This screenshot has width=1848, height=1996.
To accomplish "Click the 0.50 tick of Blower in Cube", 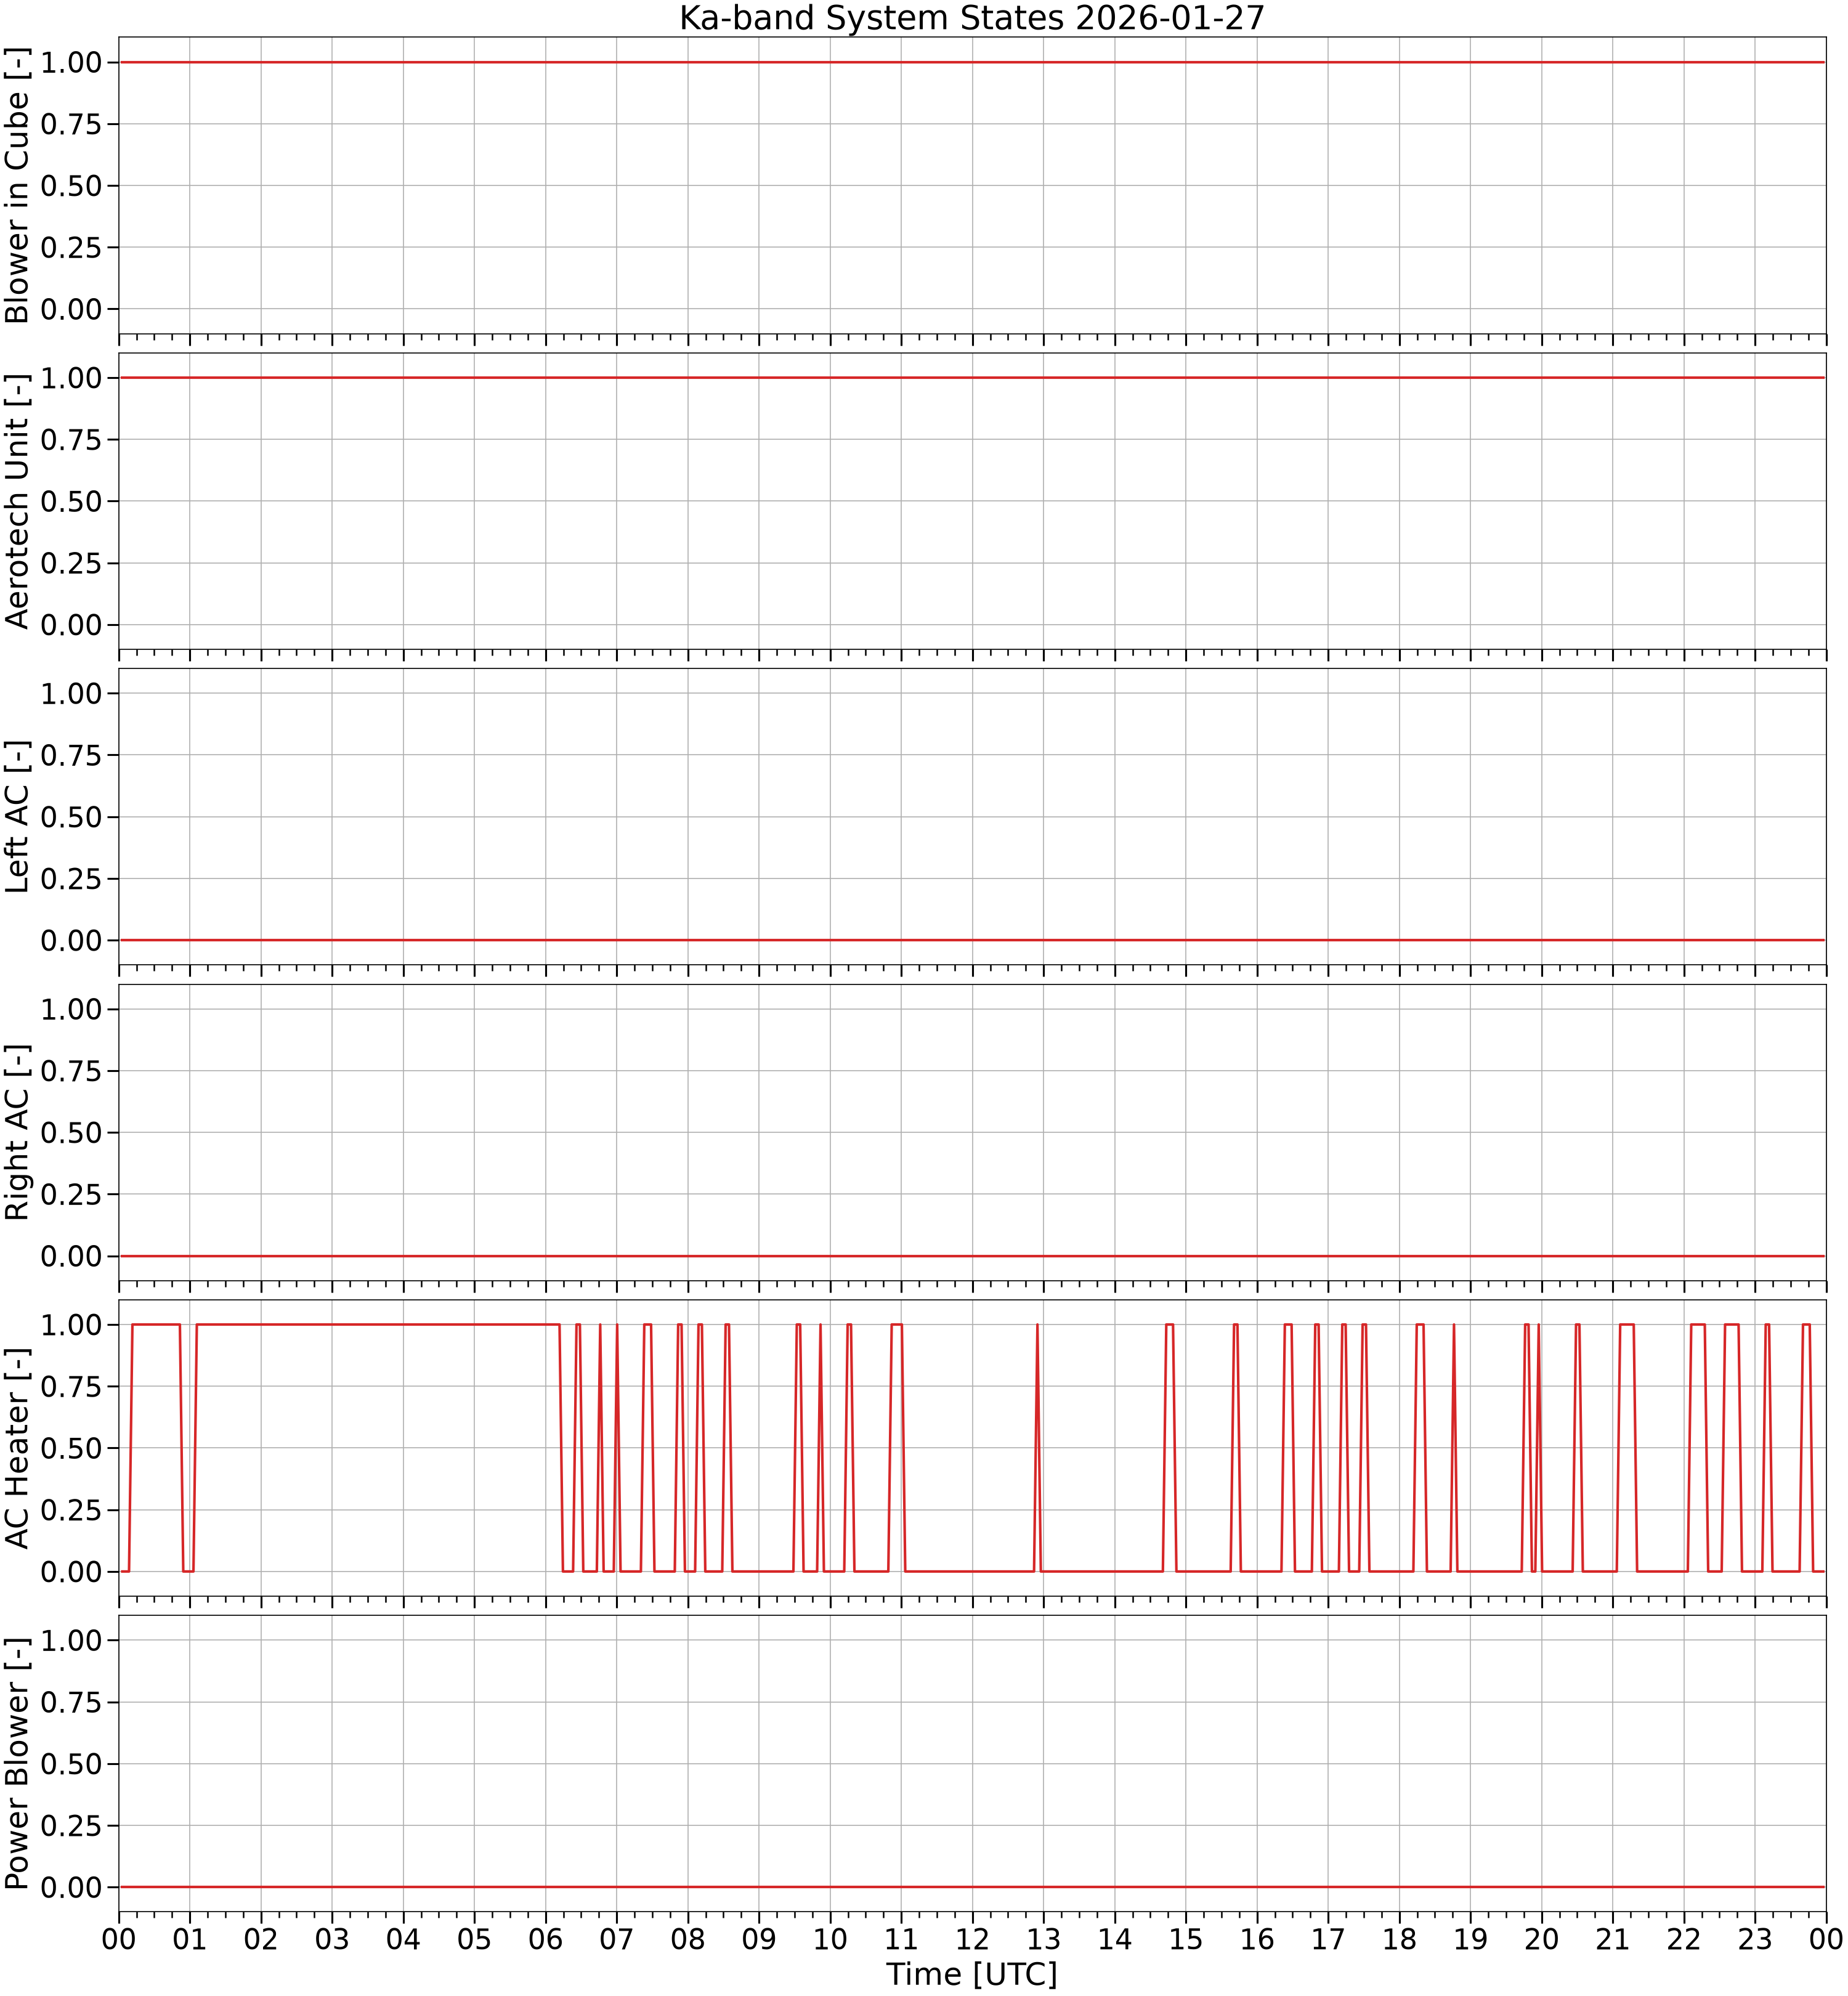I will 71,186.
